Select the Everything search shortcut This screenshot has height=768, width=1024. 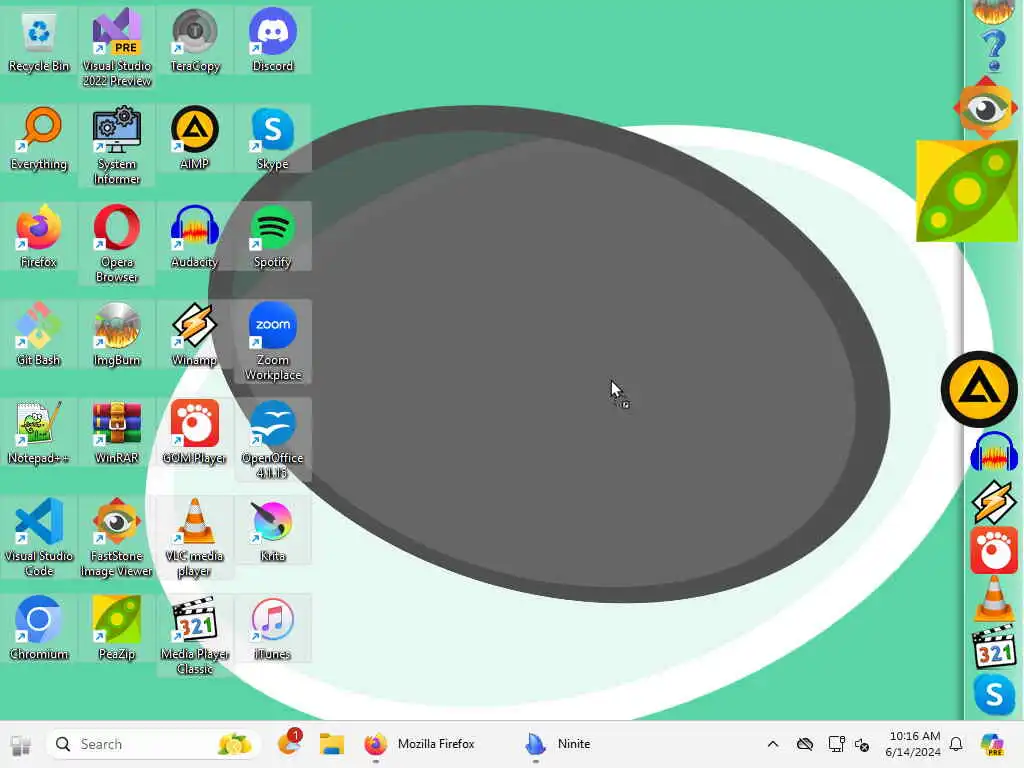(x=39, y=140)
